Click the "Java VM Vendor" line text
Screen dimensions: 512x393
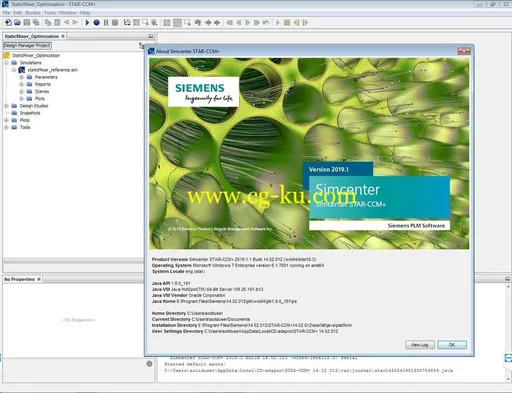point(188,295)
